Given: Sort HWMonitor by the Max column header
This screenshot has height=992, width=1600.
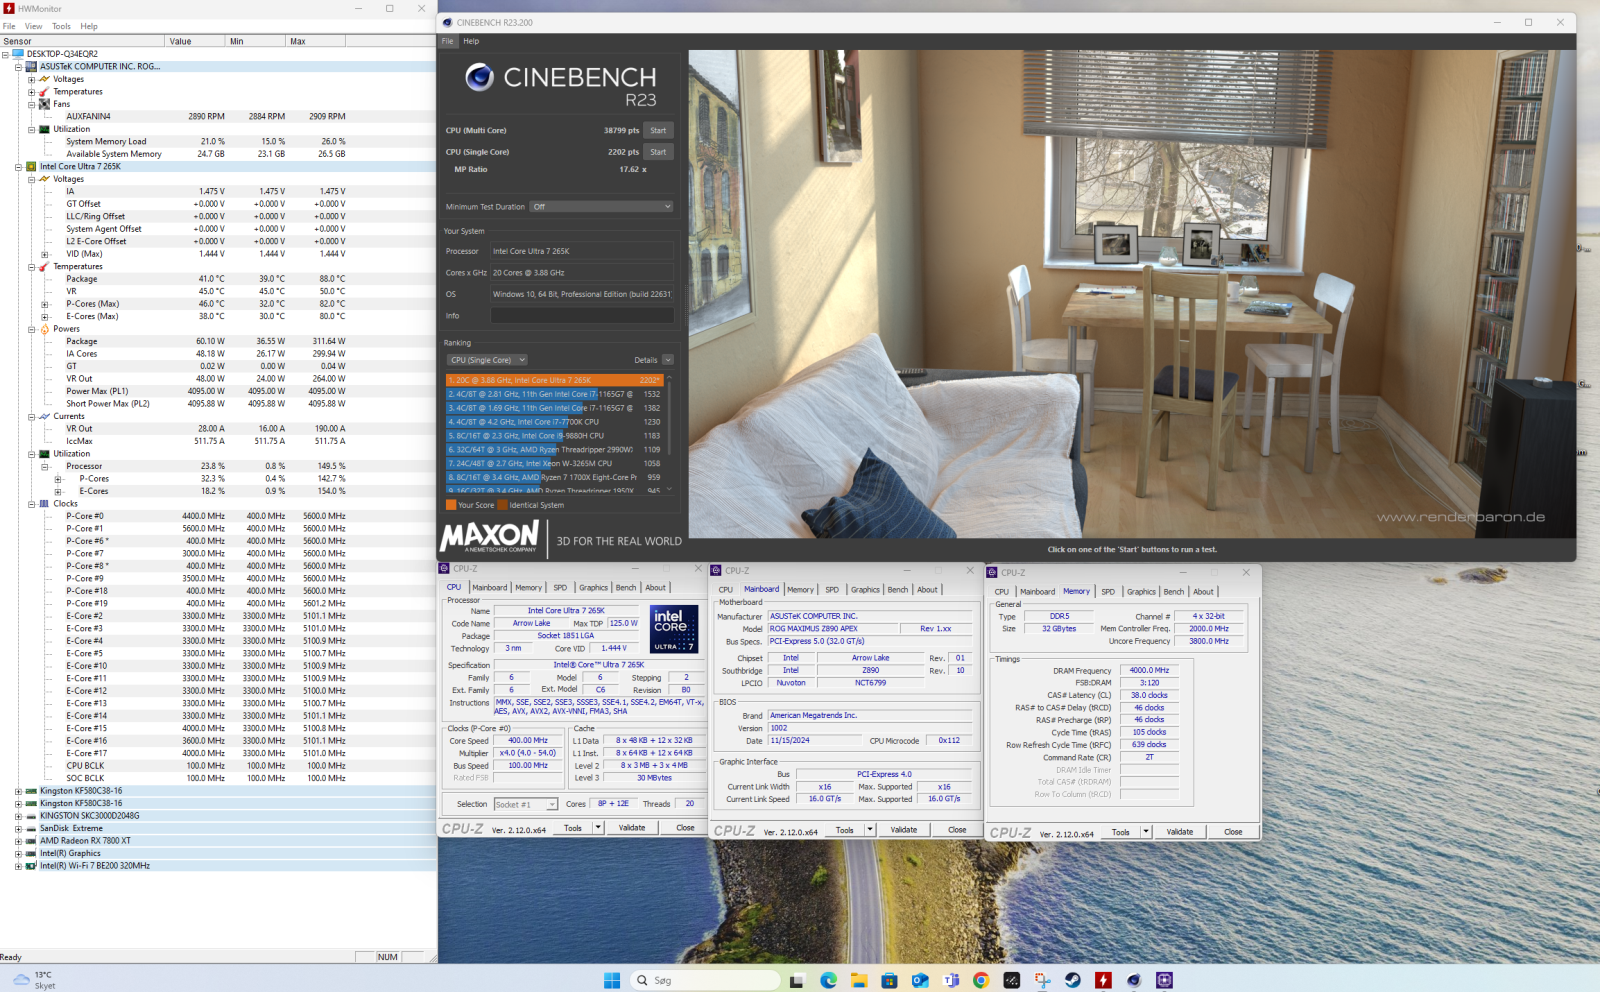Looking at the screenshot, I should coord(316,41).
